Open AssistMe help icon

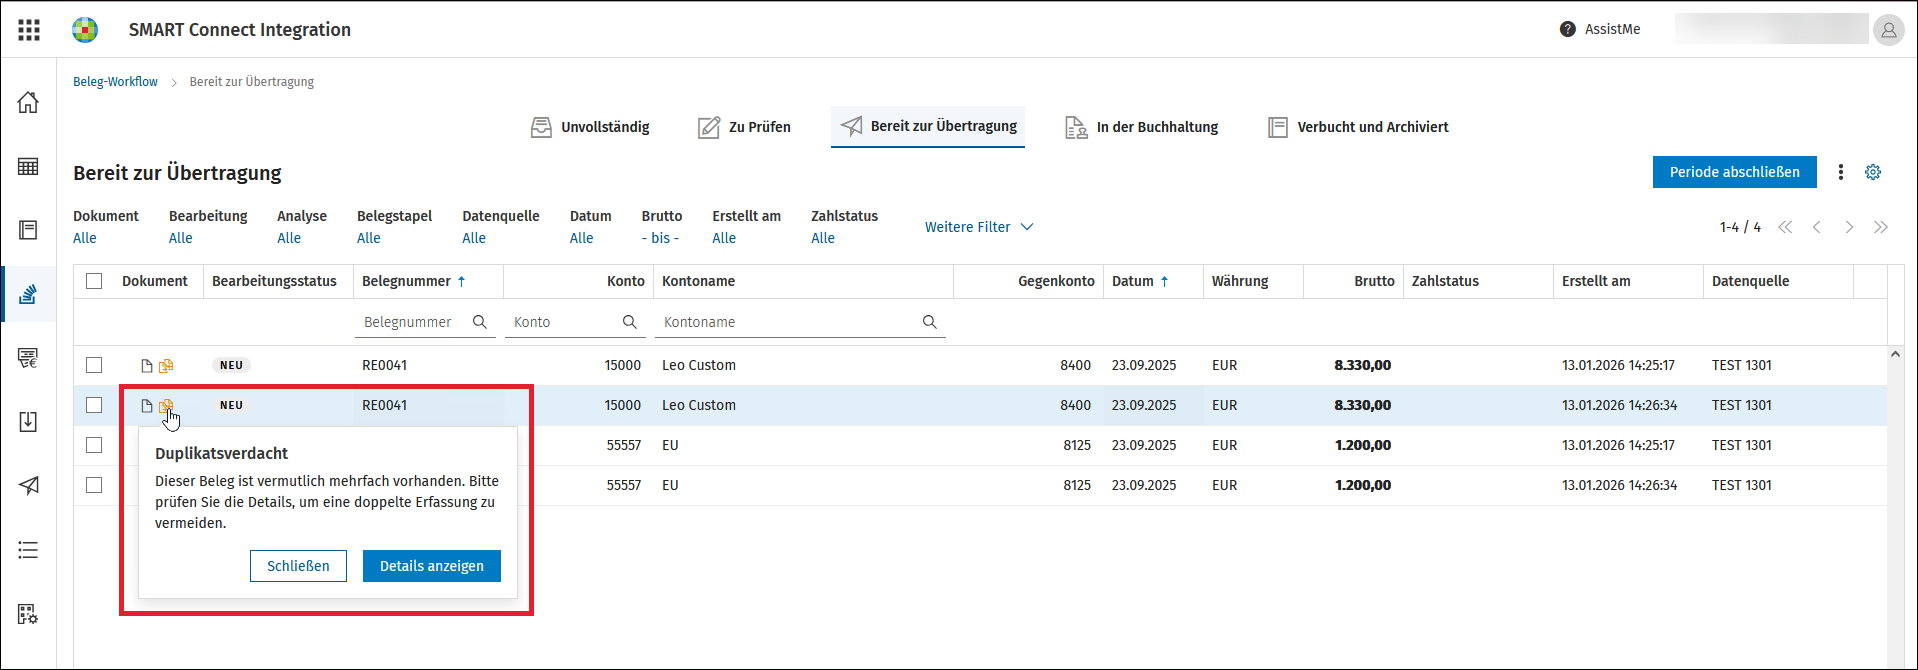click(x=1567, y=29)
